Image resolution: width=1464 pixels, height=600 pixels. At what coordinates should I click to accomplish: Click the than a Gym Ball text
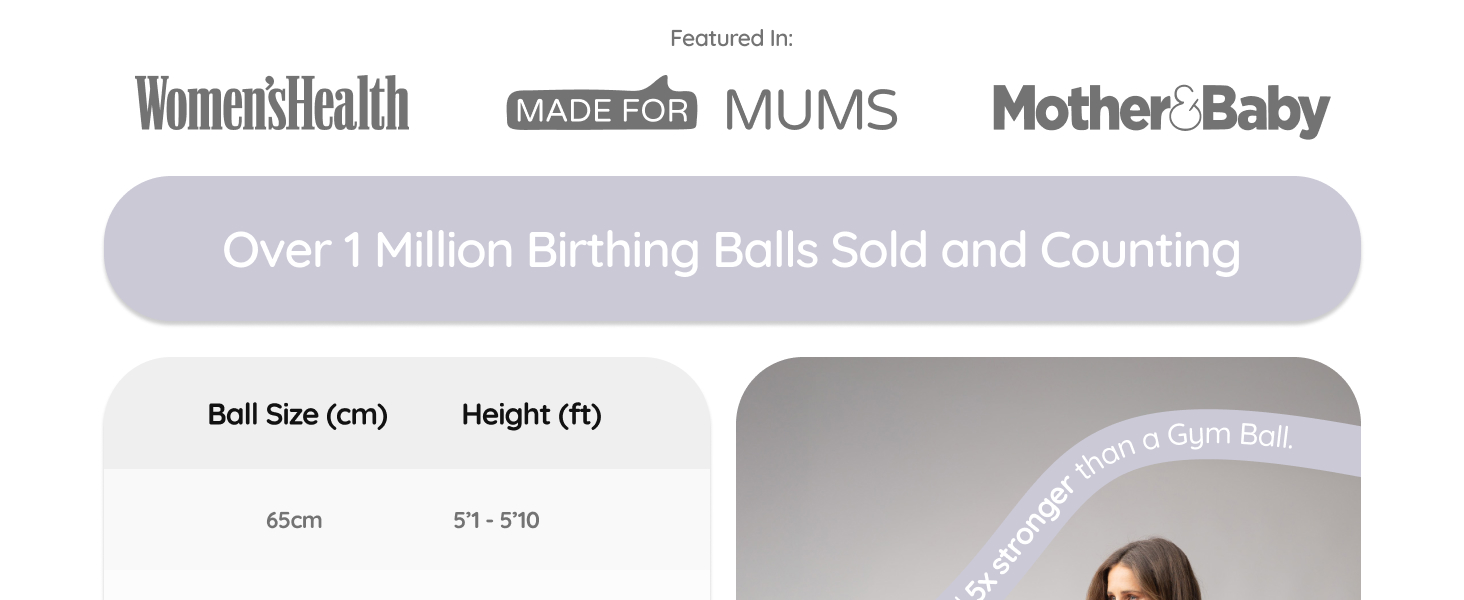coord(1185,447)
